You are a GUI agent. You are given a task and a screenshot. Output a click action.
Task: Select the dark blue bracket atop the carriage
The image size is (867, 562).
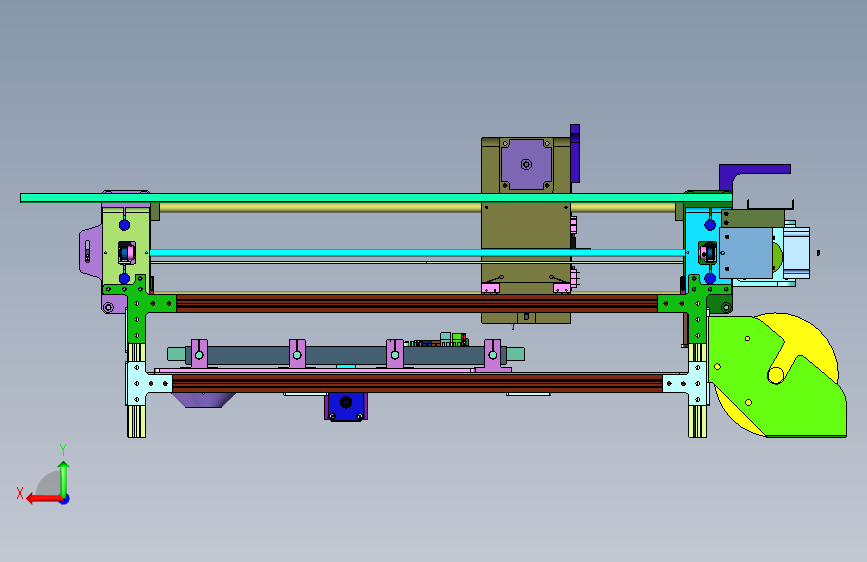(575, 153)
